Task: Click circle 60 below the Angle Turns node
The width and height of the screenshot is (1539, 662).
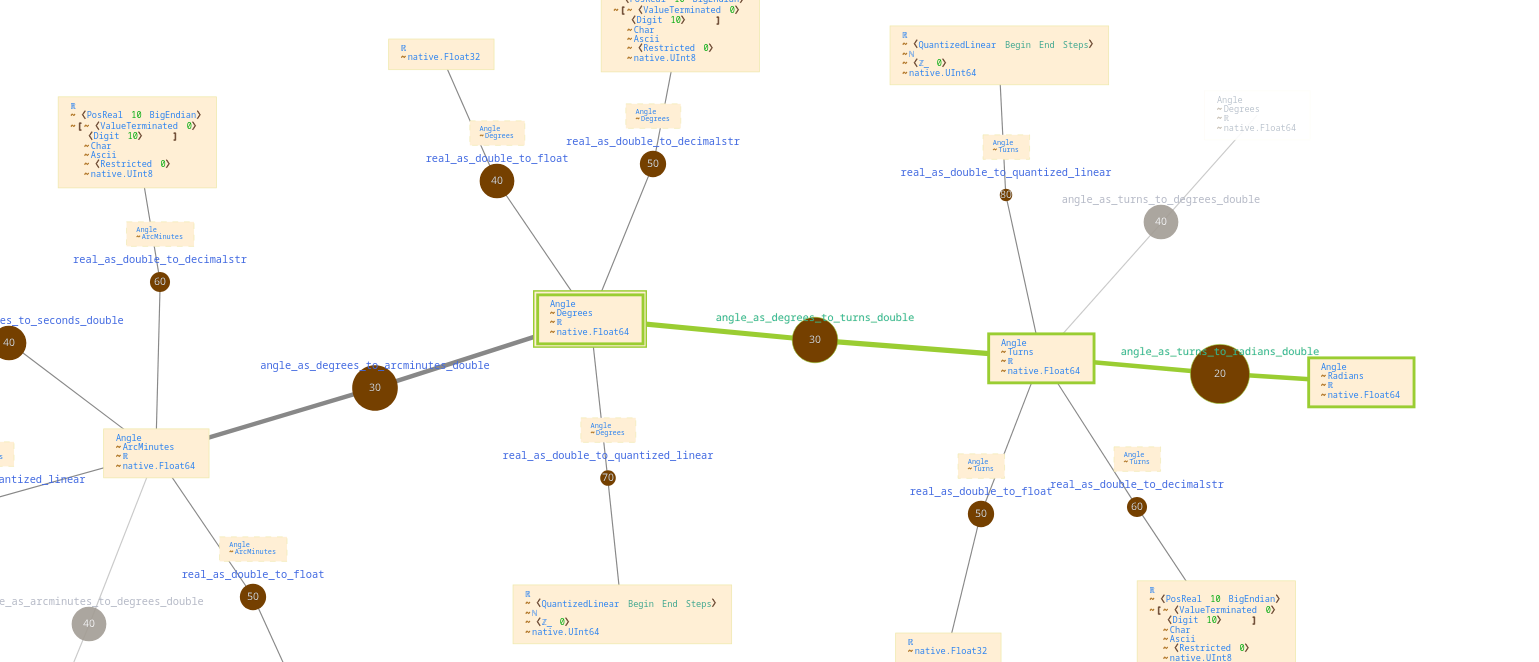Action: 1137,507
